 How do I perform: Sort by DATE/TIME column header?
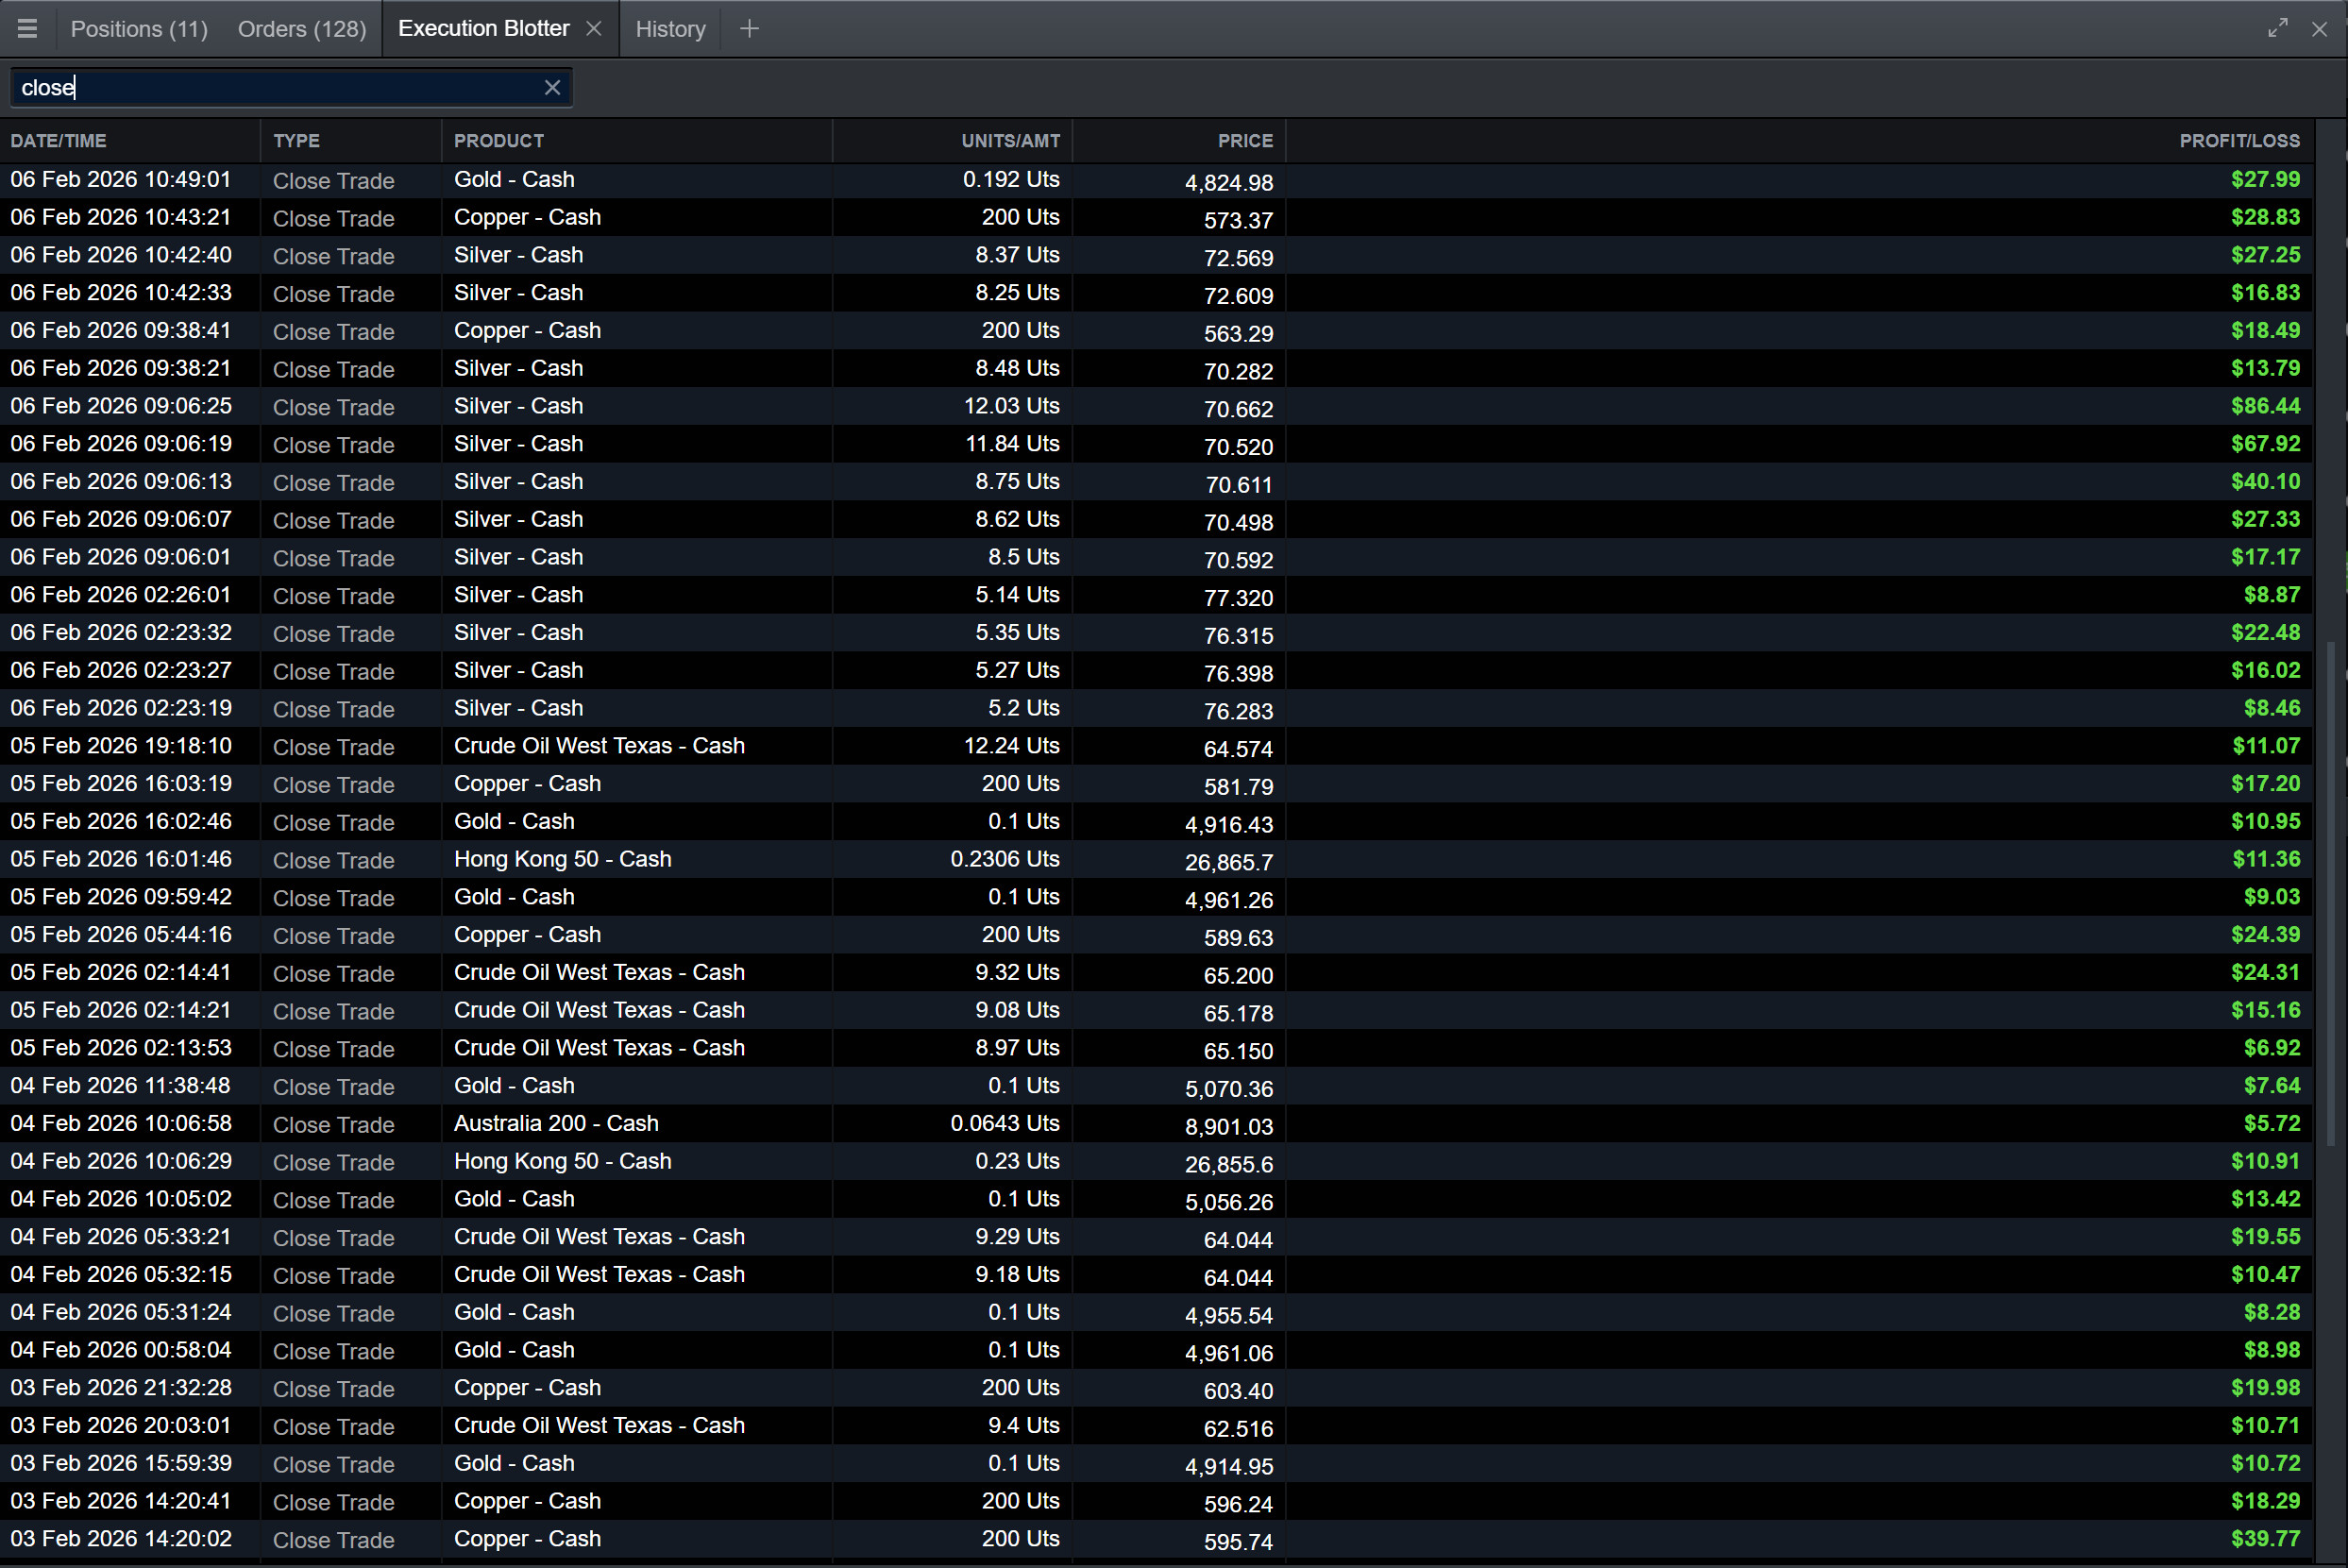point(59,141)
